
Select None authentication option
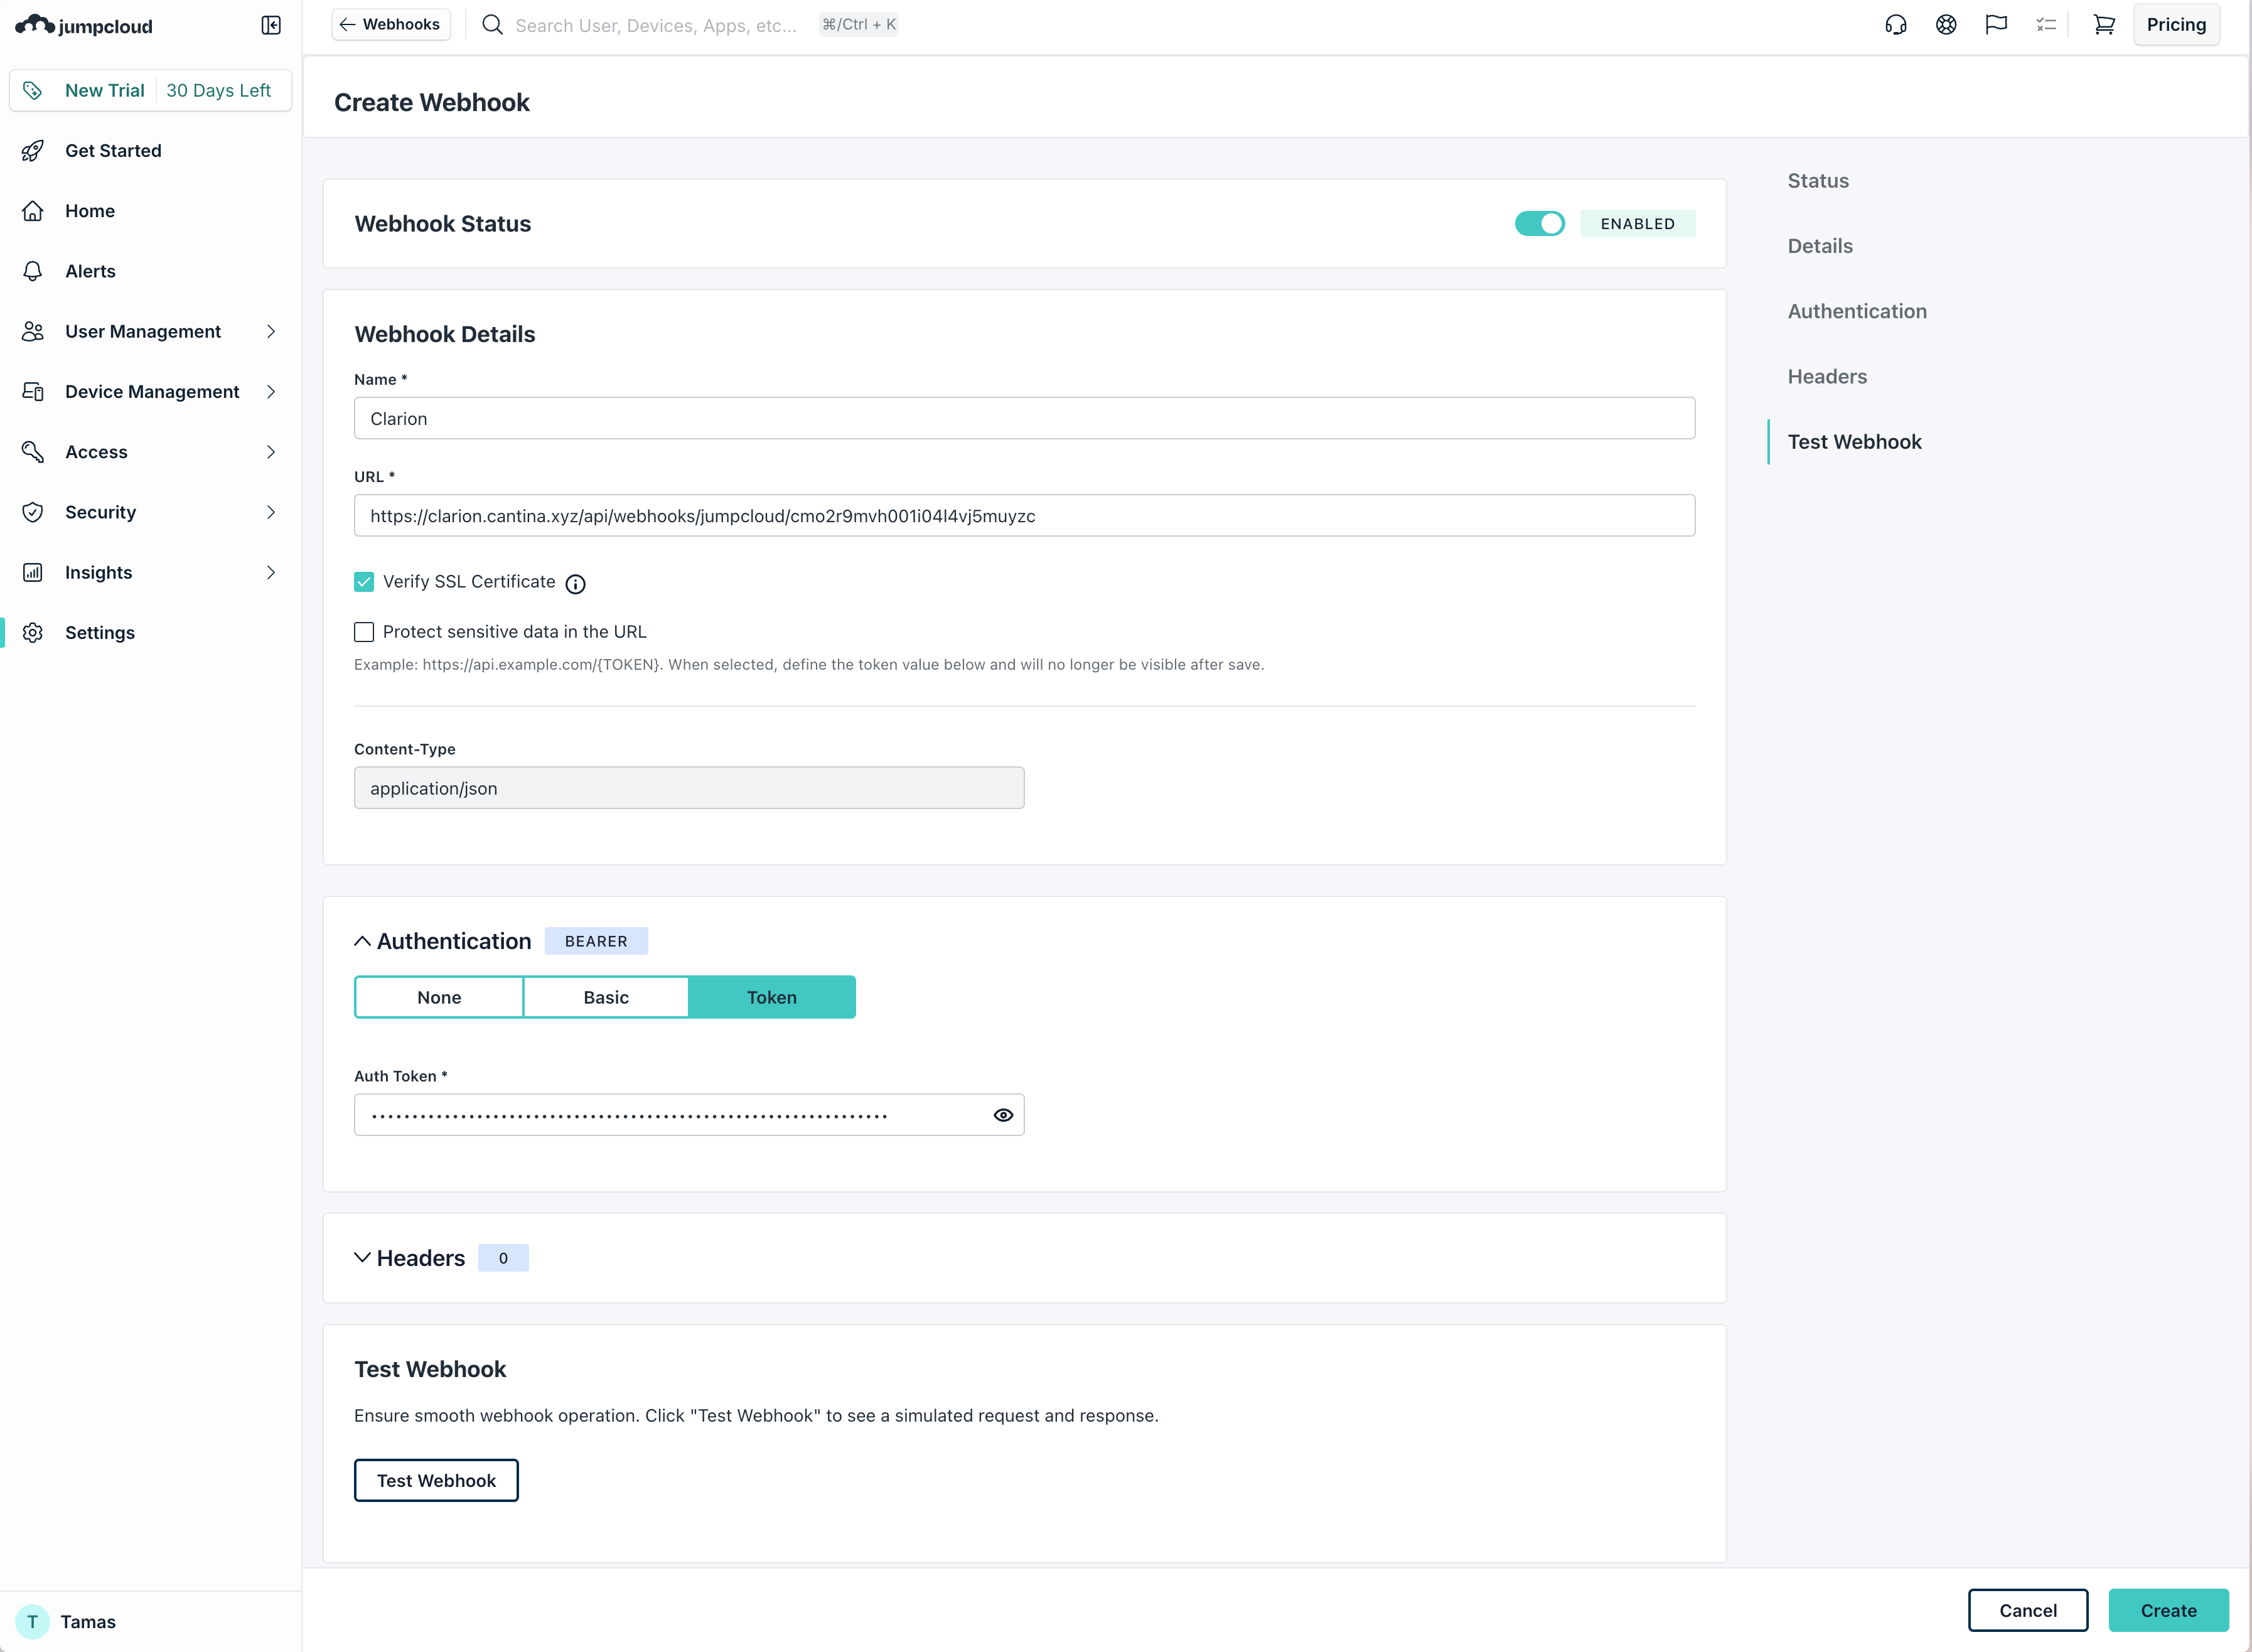point(439,997)
